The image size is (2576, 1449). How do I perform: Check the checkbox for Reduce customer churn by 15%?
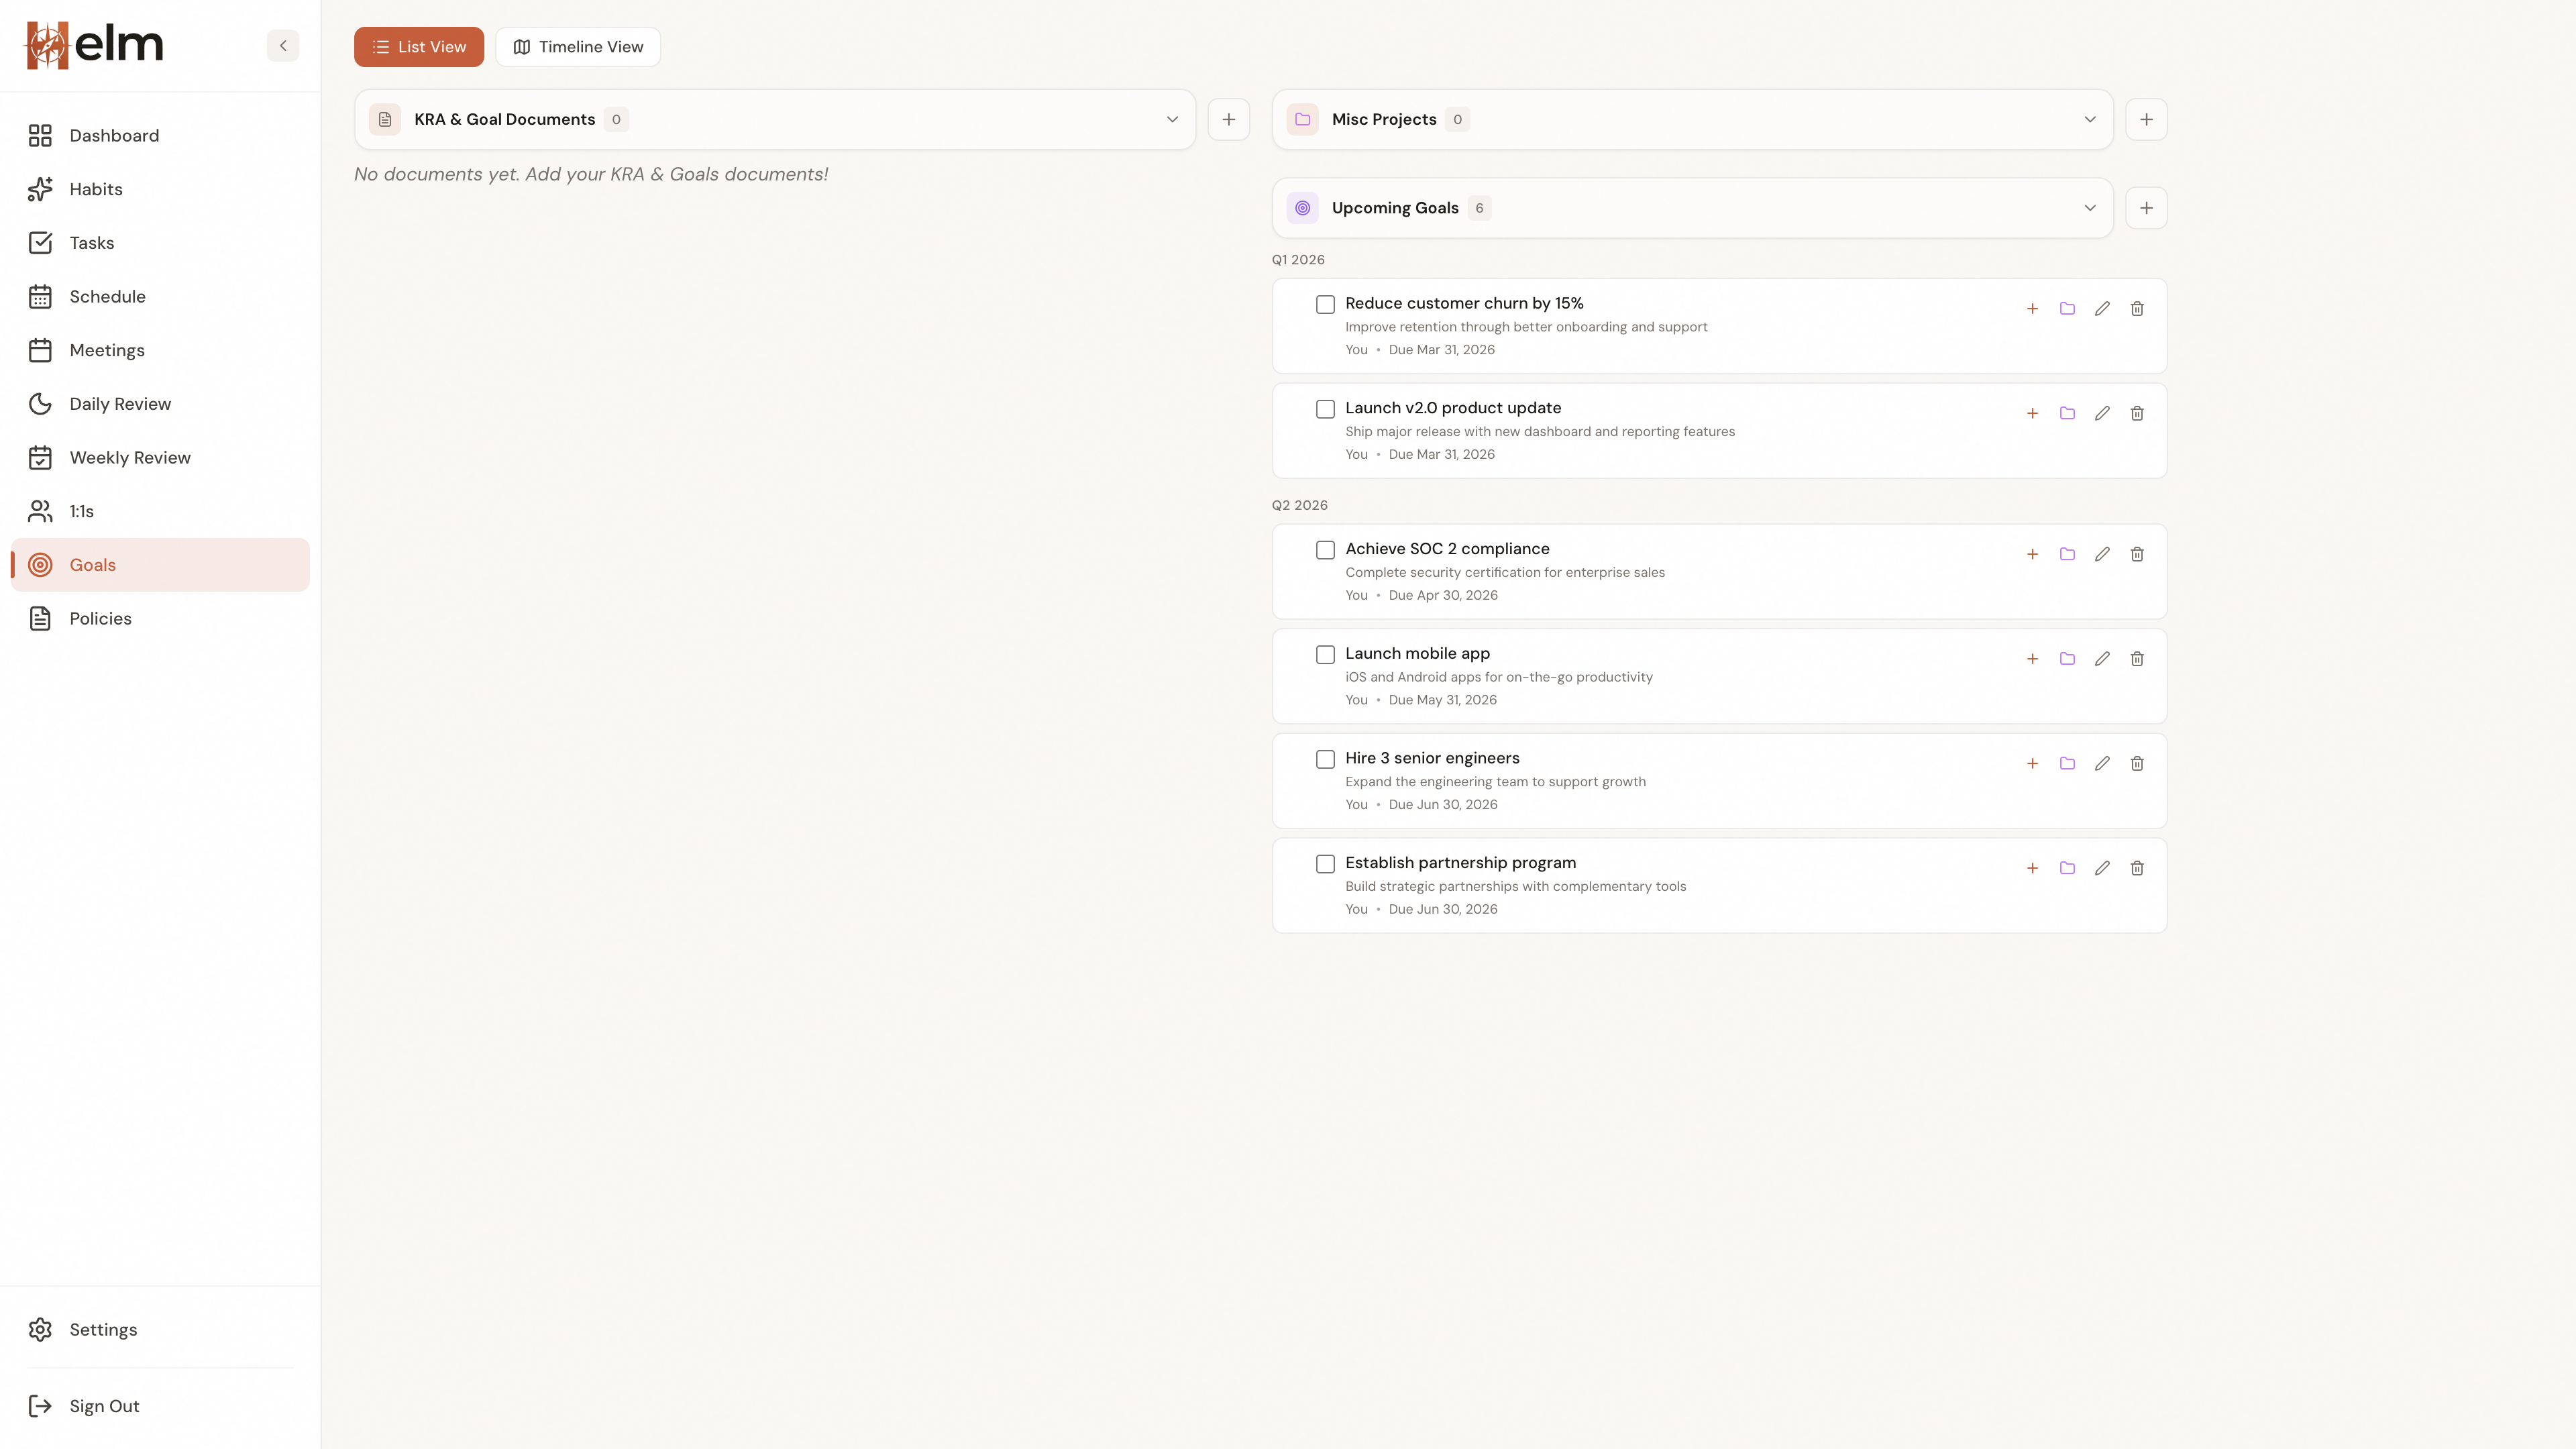tap(1325, 304)
